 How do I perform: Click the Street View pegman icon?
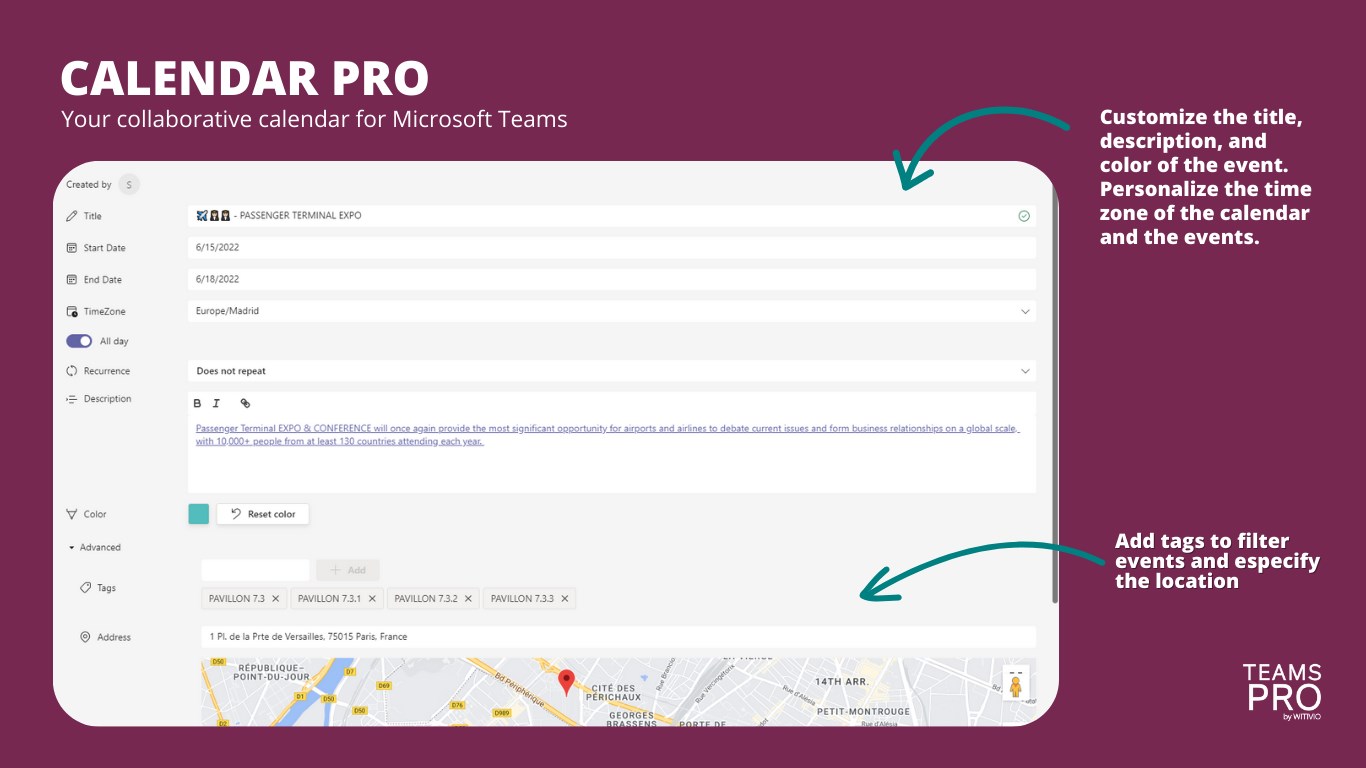point(1016,685)
